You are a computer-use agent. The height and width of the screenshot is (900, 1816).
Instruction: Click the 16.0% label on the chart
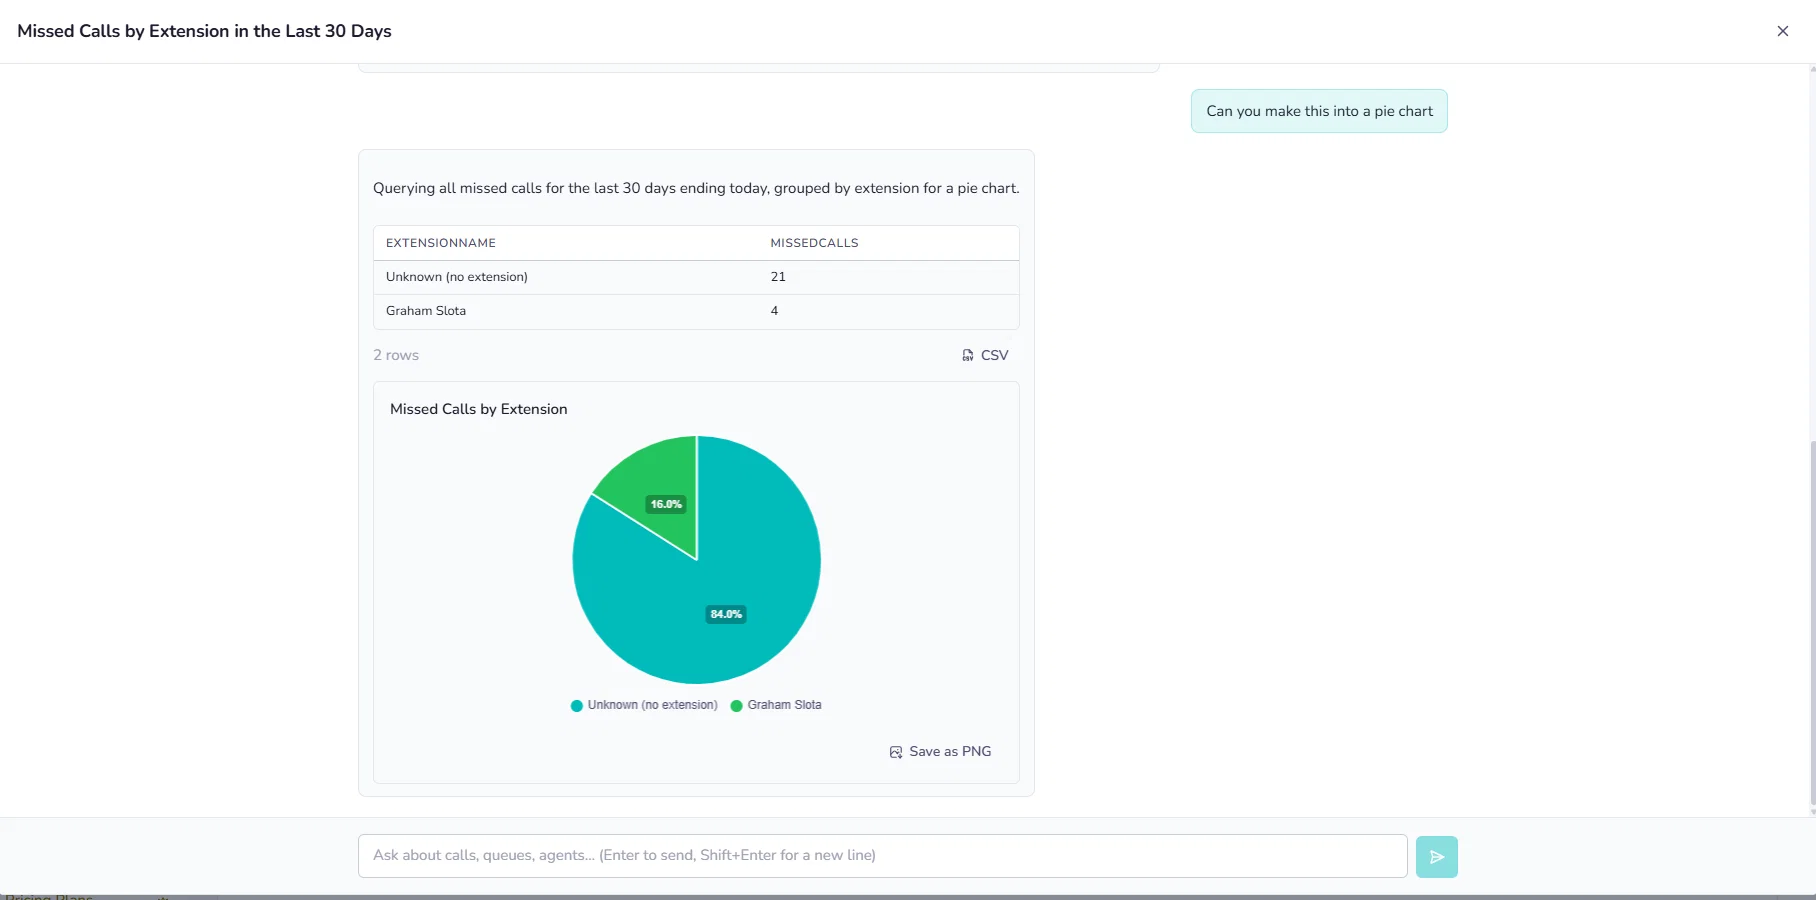click(x=666, y=504)
